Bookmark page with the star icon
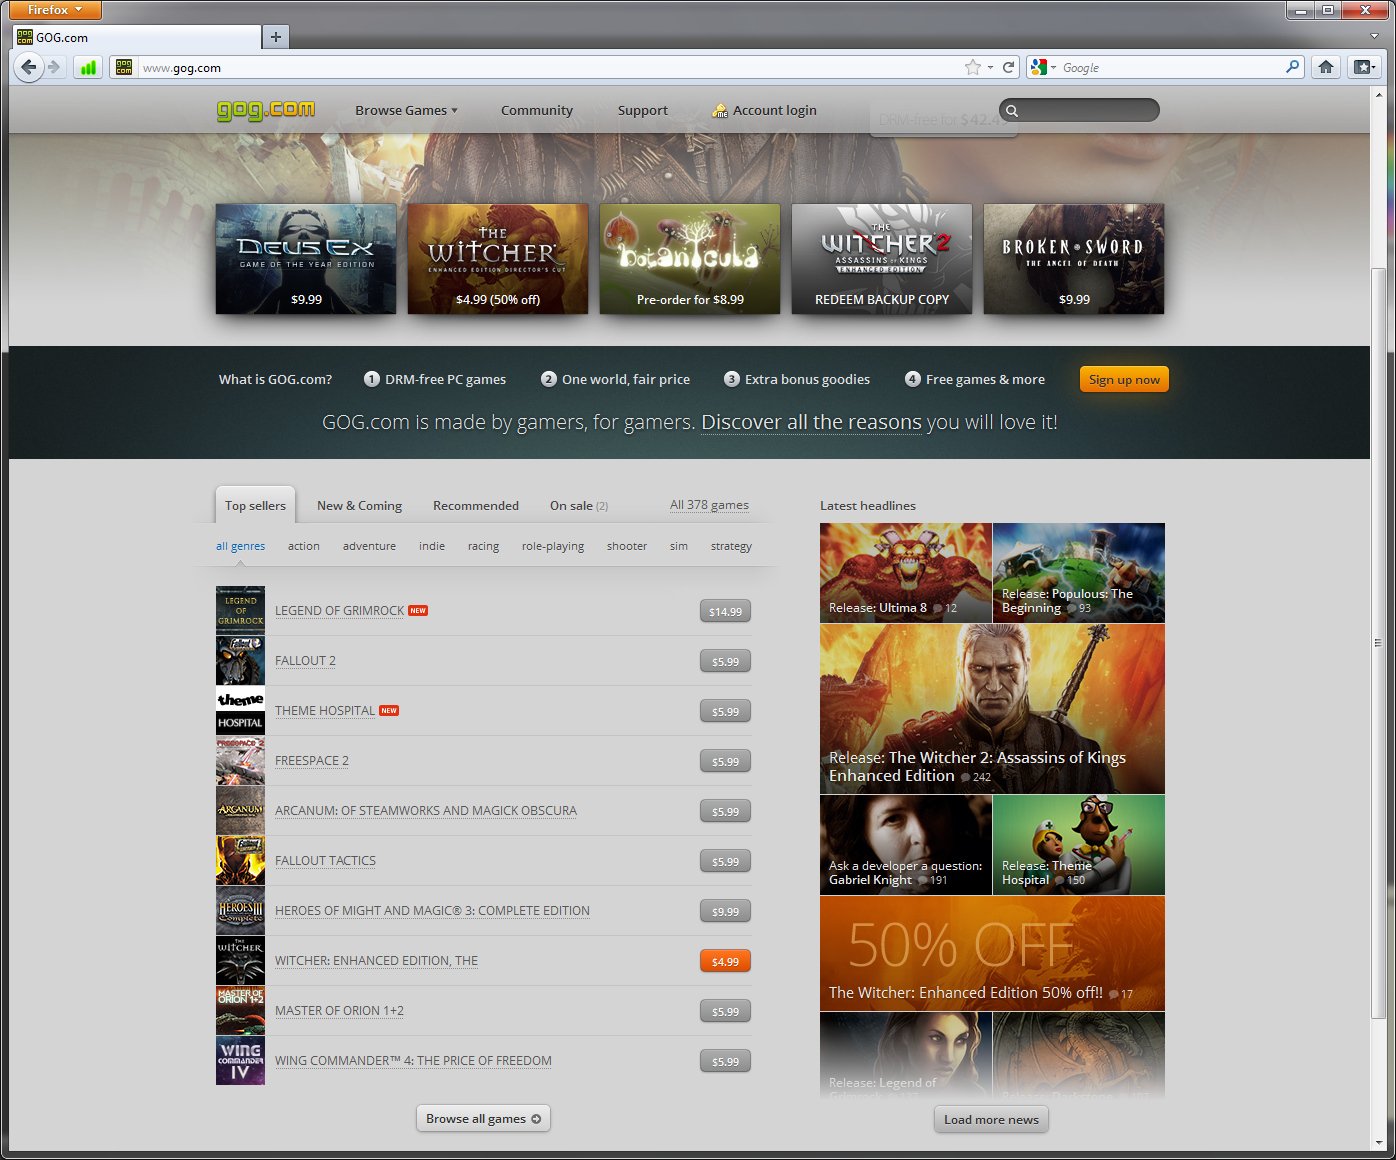Screen dimensions: 1396x1160 [972, 67]
